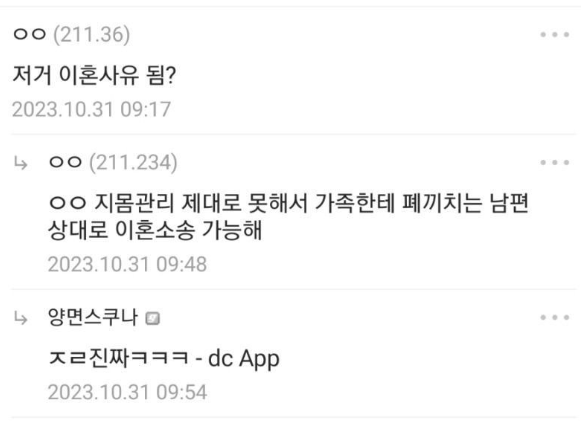Screen dimensions: 581x423
Task: Click the IP label (211.234)
Action: coord(133,162)
